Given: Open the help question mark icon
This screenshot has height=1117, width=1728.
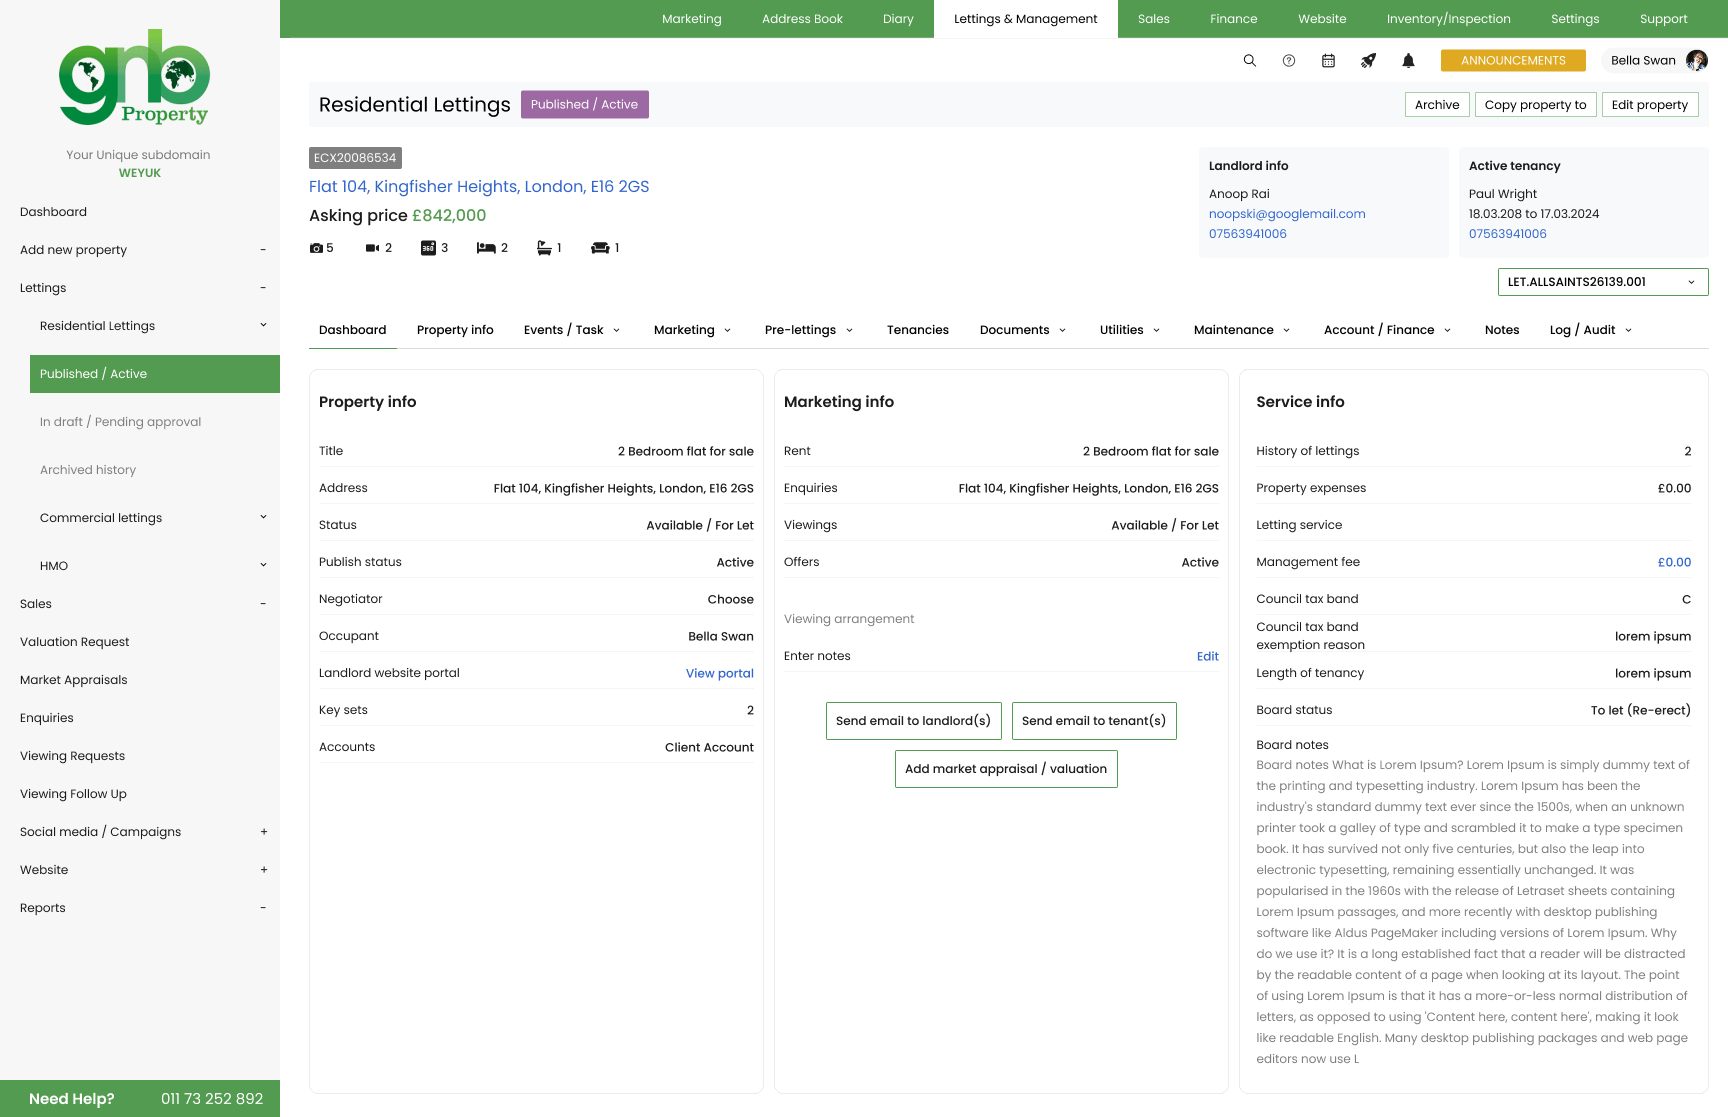Looking at the screenshot, I should [x=1289, y=61].
